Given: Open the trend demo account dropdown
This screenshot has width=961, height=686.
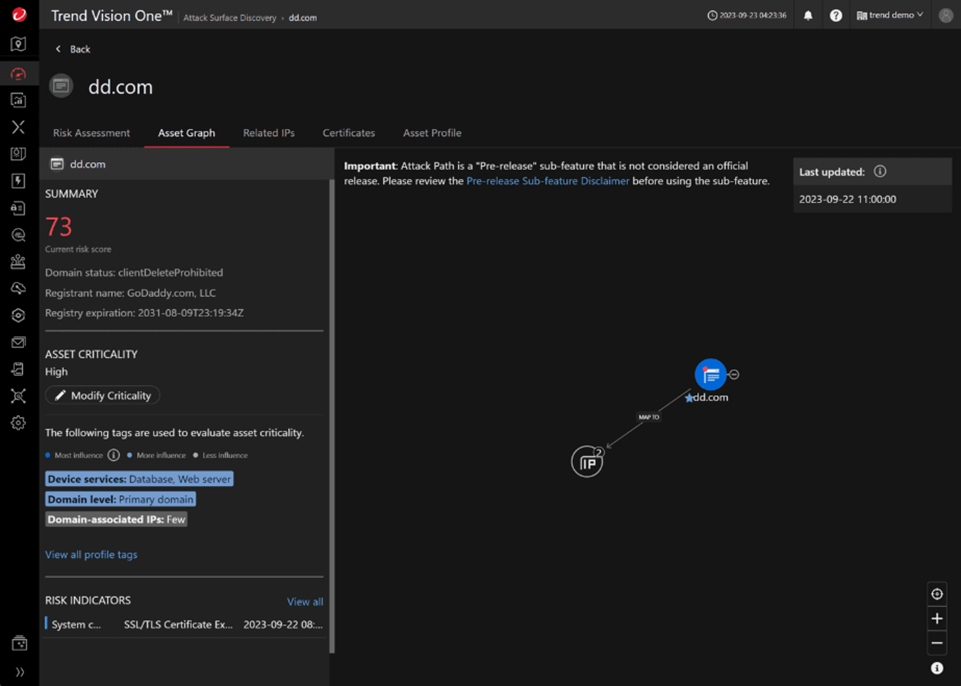Looking at the screenshot, I should [x=890, y=15].
